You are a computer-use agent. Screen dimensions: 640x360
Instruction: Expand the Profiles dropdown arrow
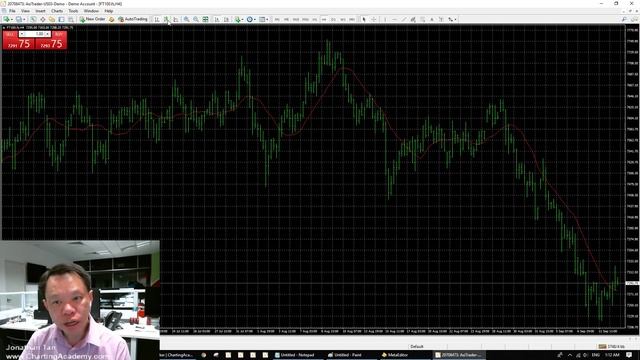pos(24,19)
